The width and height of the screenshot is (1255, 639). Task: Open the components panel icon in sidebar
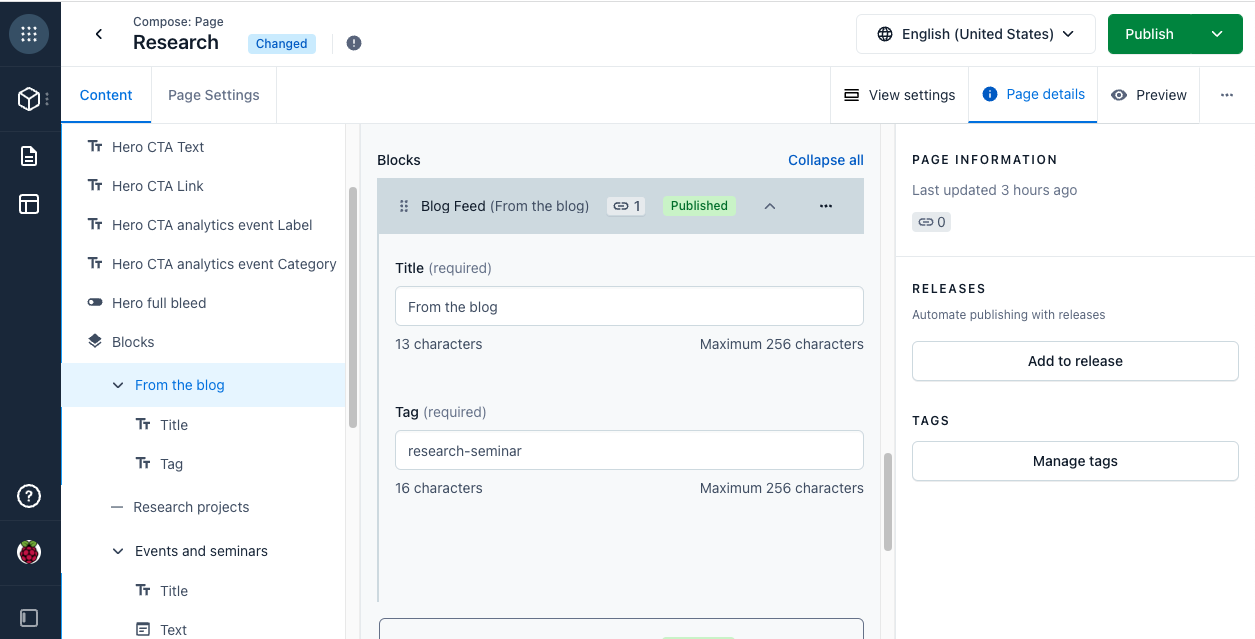29,204
